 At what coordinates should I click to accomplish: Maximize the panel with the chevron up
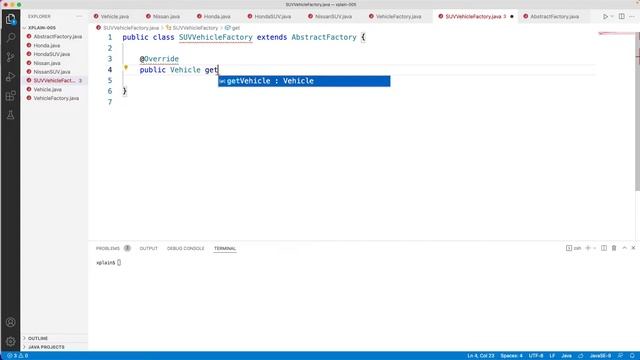pos(624,248)
